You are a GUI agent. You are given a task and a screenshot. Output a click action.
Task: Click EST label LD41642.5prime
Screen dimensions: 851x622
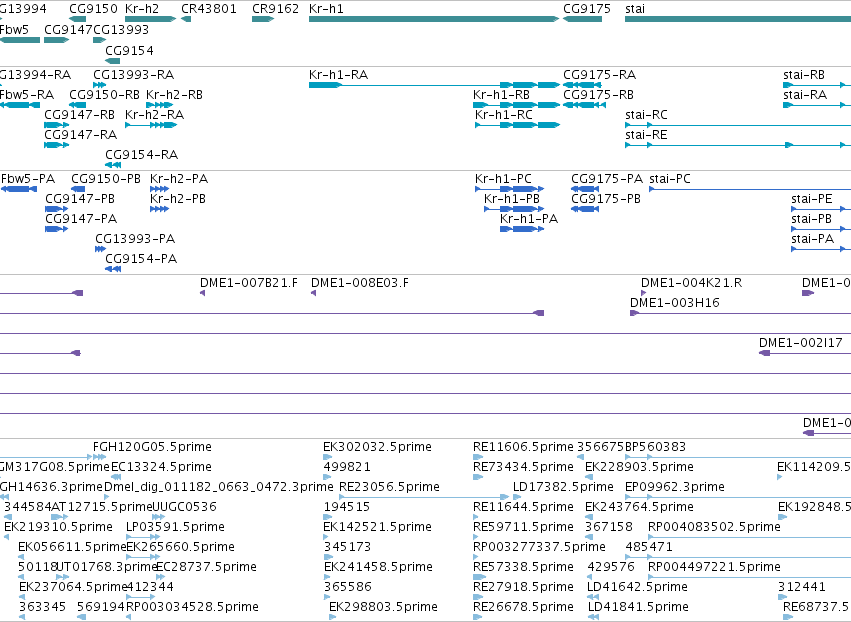[637, 587]
